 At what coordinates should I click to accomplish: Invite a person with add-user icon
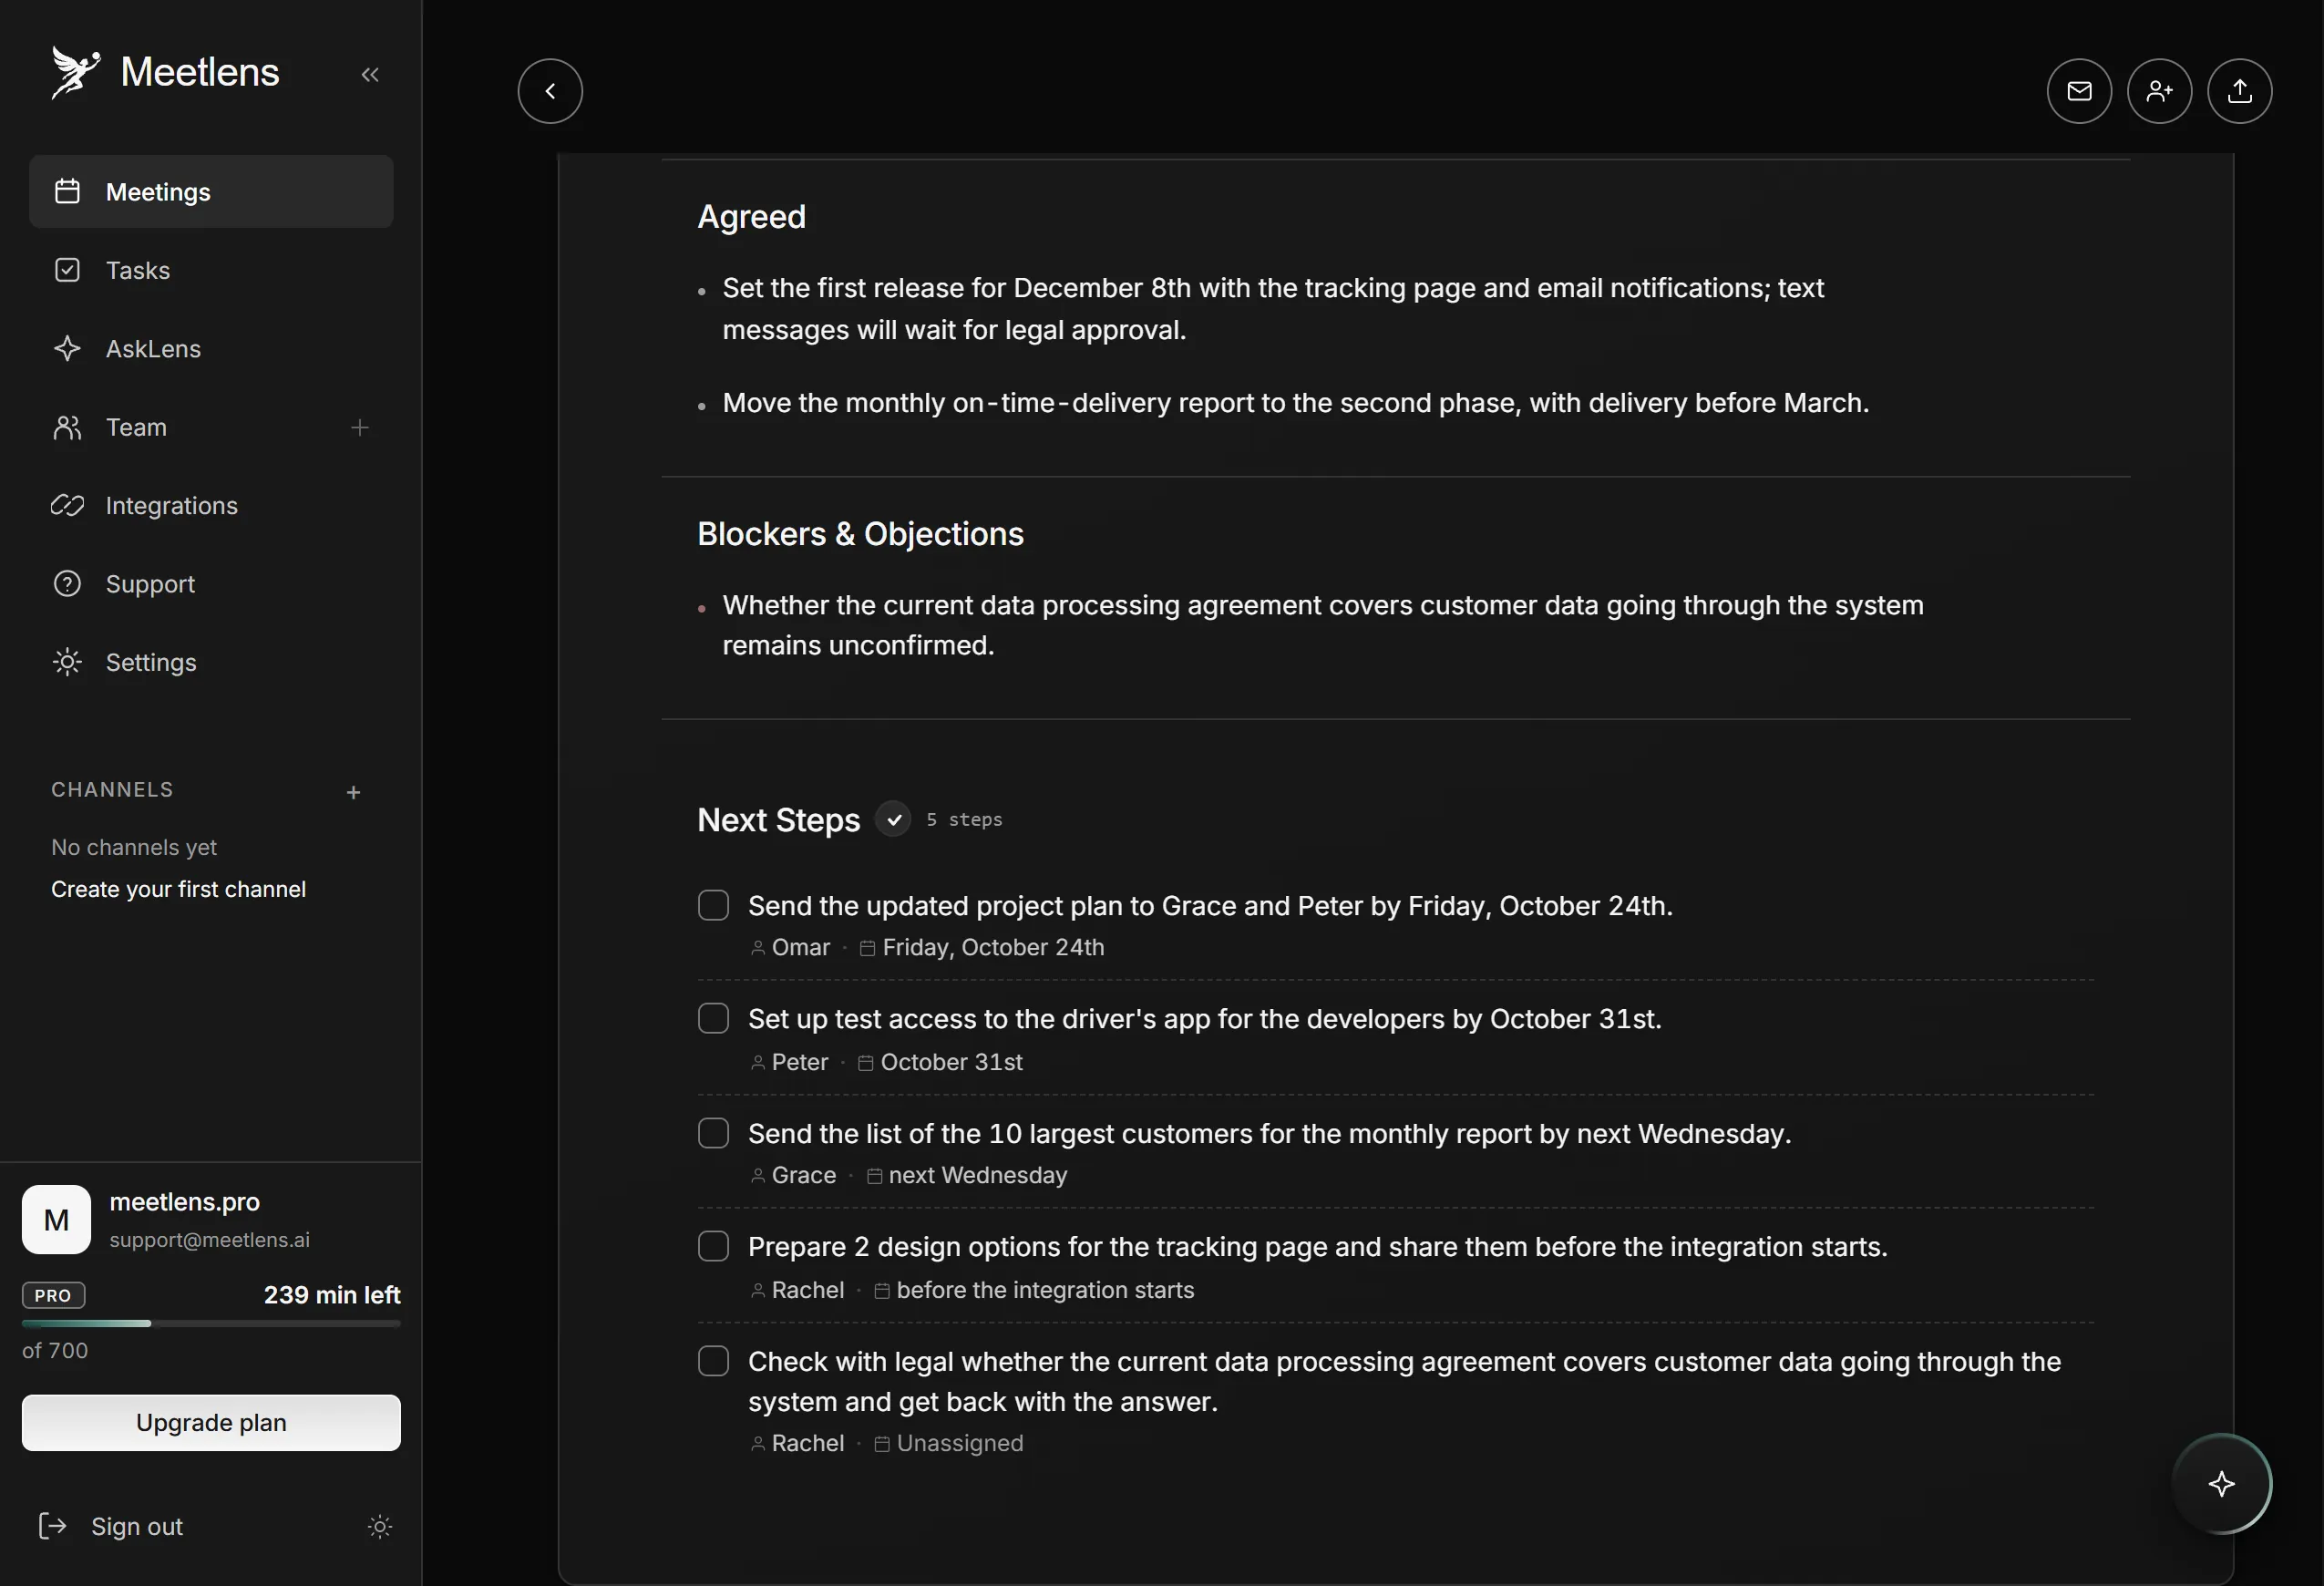[x=2159, y=91]
